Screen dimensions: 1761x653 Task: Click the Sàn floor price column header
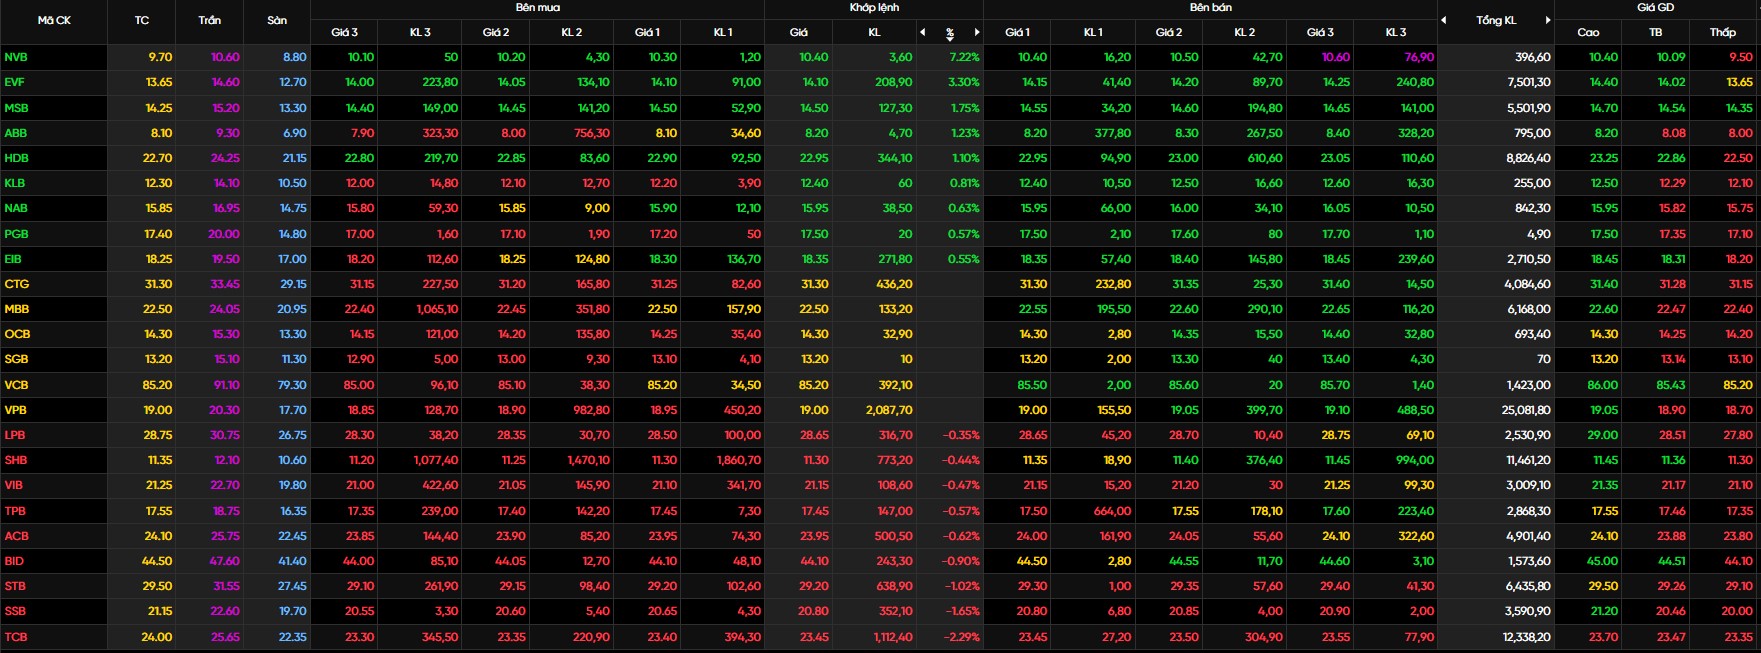point(277,20)
